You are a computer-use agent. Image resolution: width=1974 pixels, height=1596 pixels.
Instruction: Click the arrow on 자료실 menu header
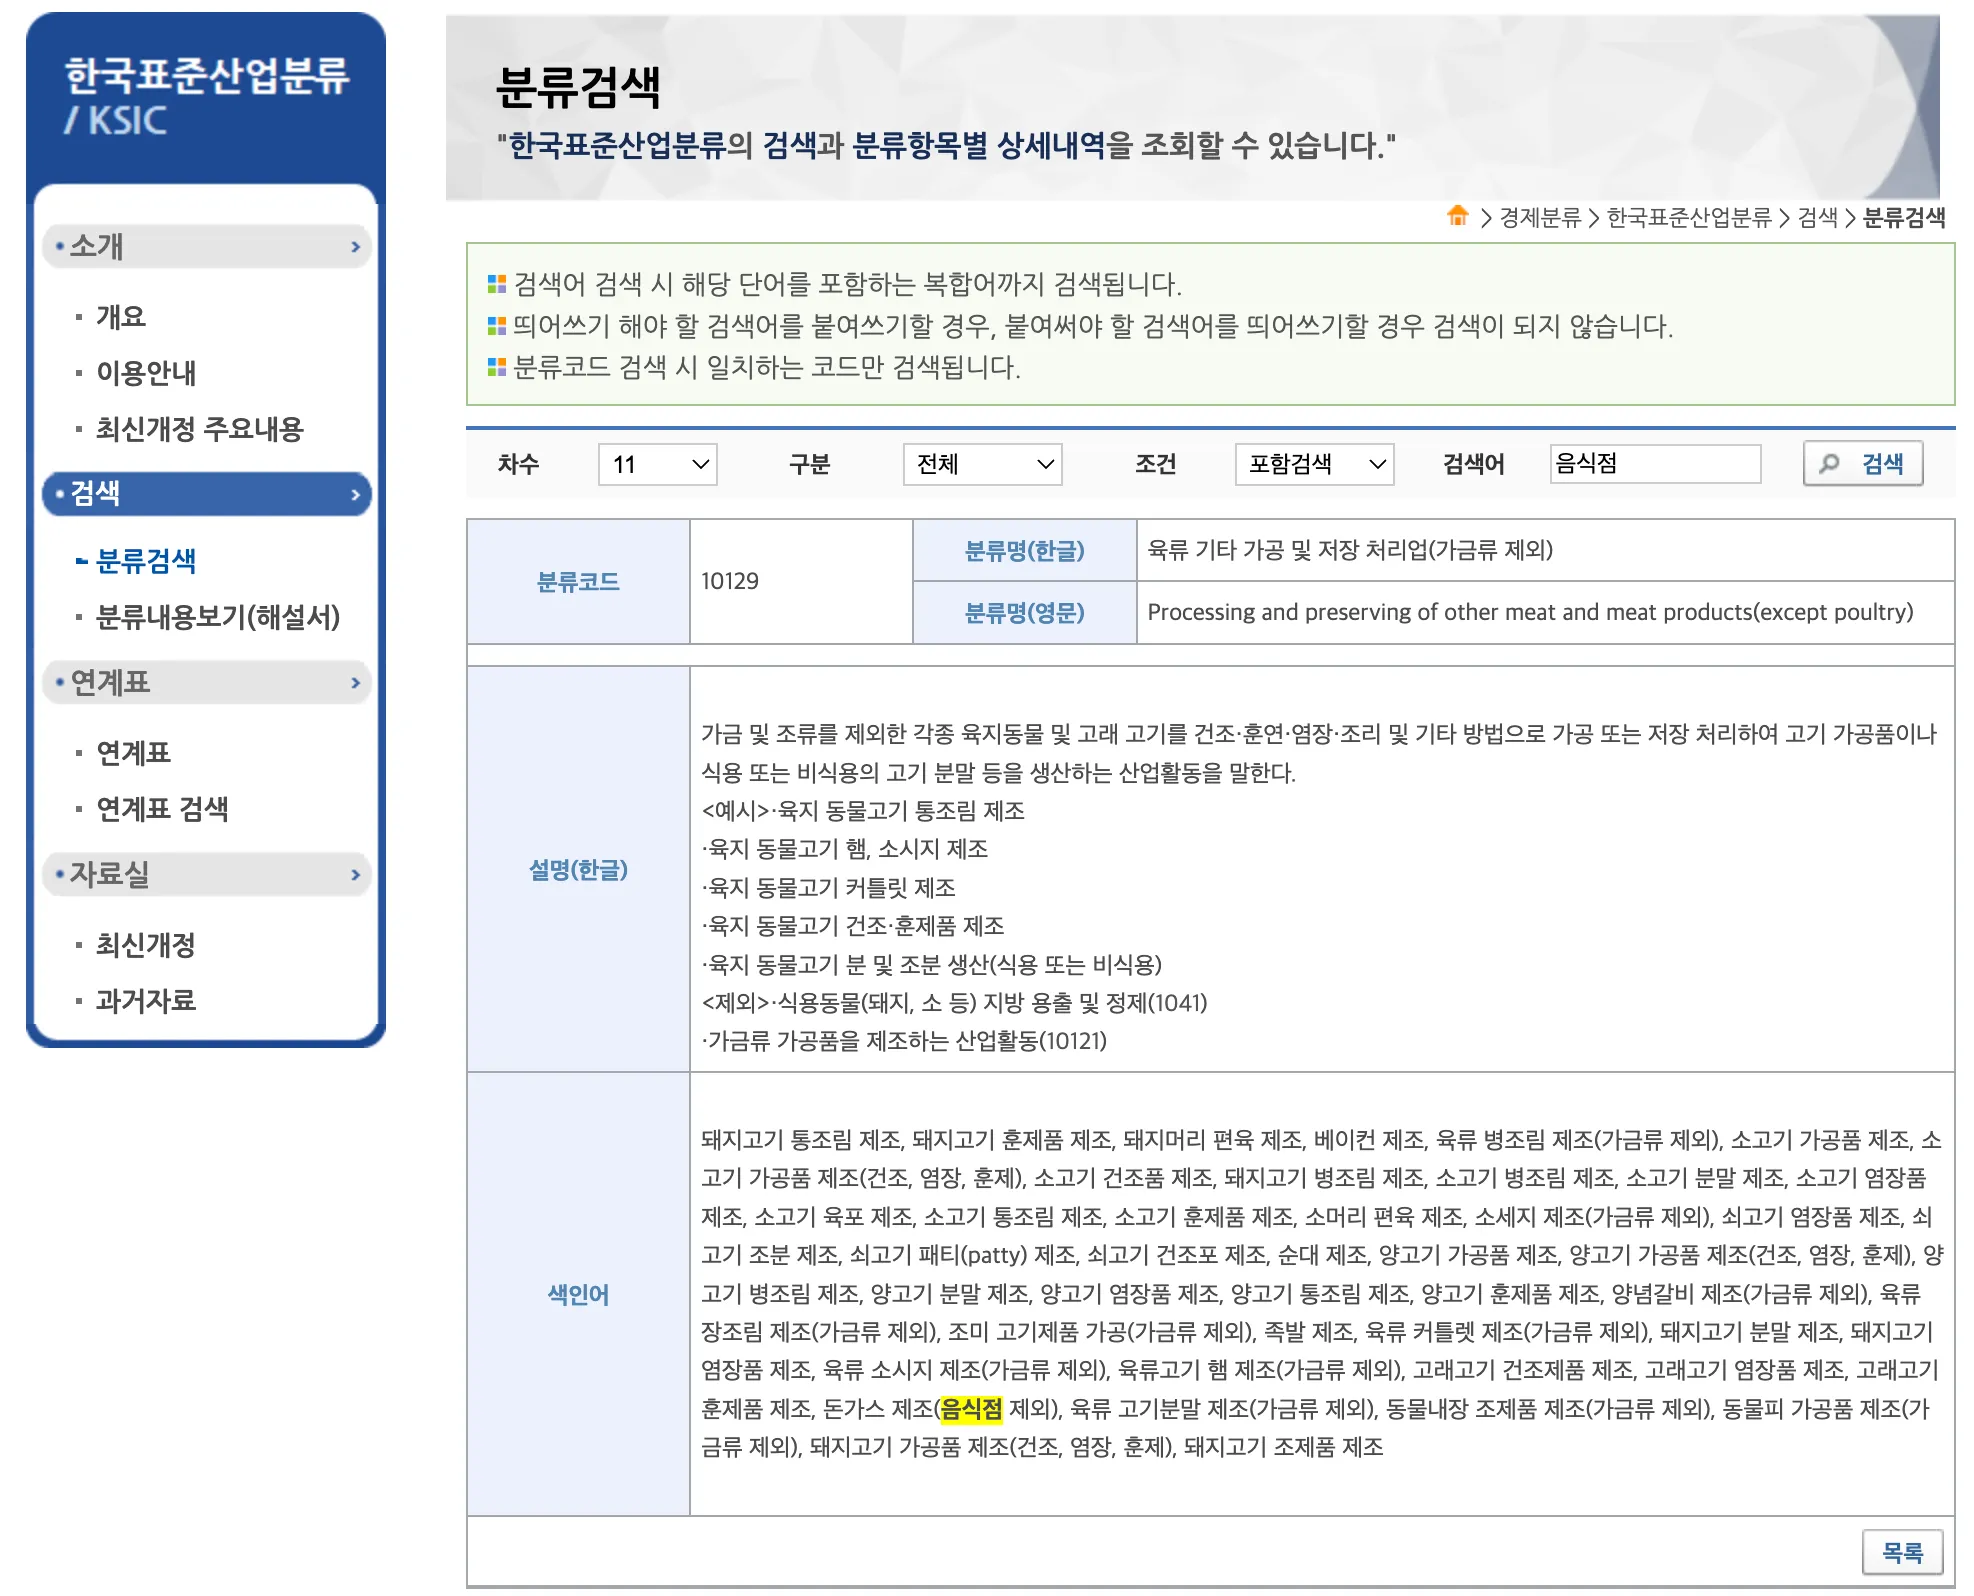355,875
